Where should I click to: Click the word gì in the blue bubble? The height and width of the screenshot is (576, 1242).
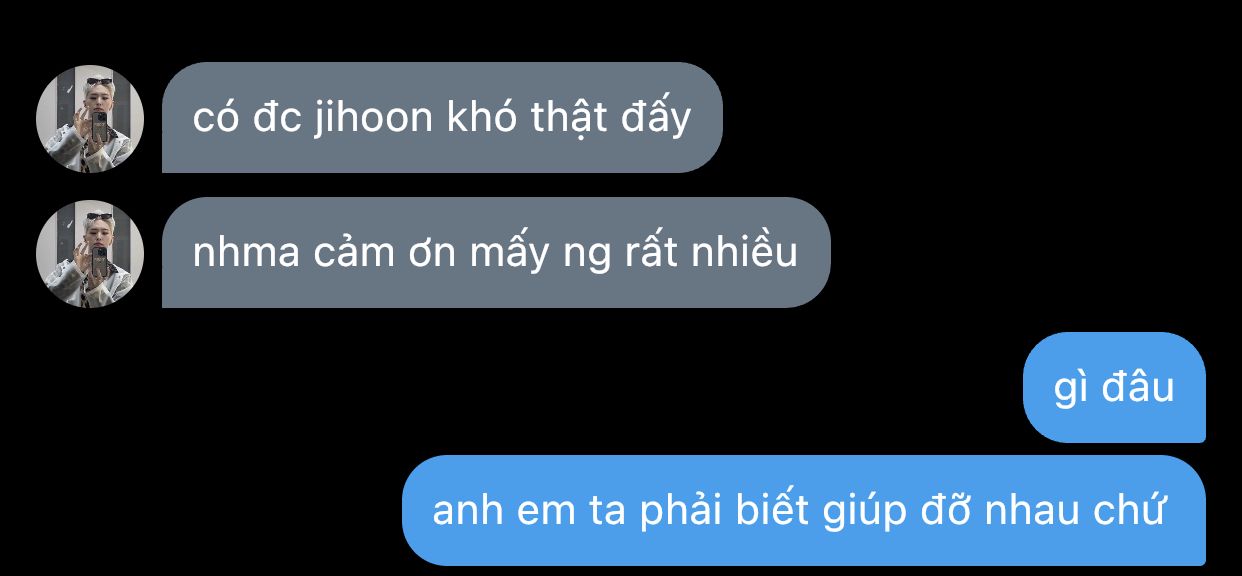[1070, 388]
